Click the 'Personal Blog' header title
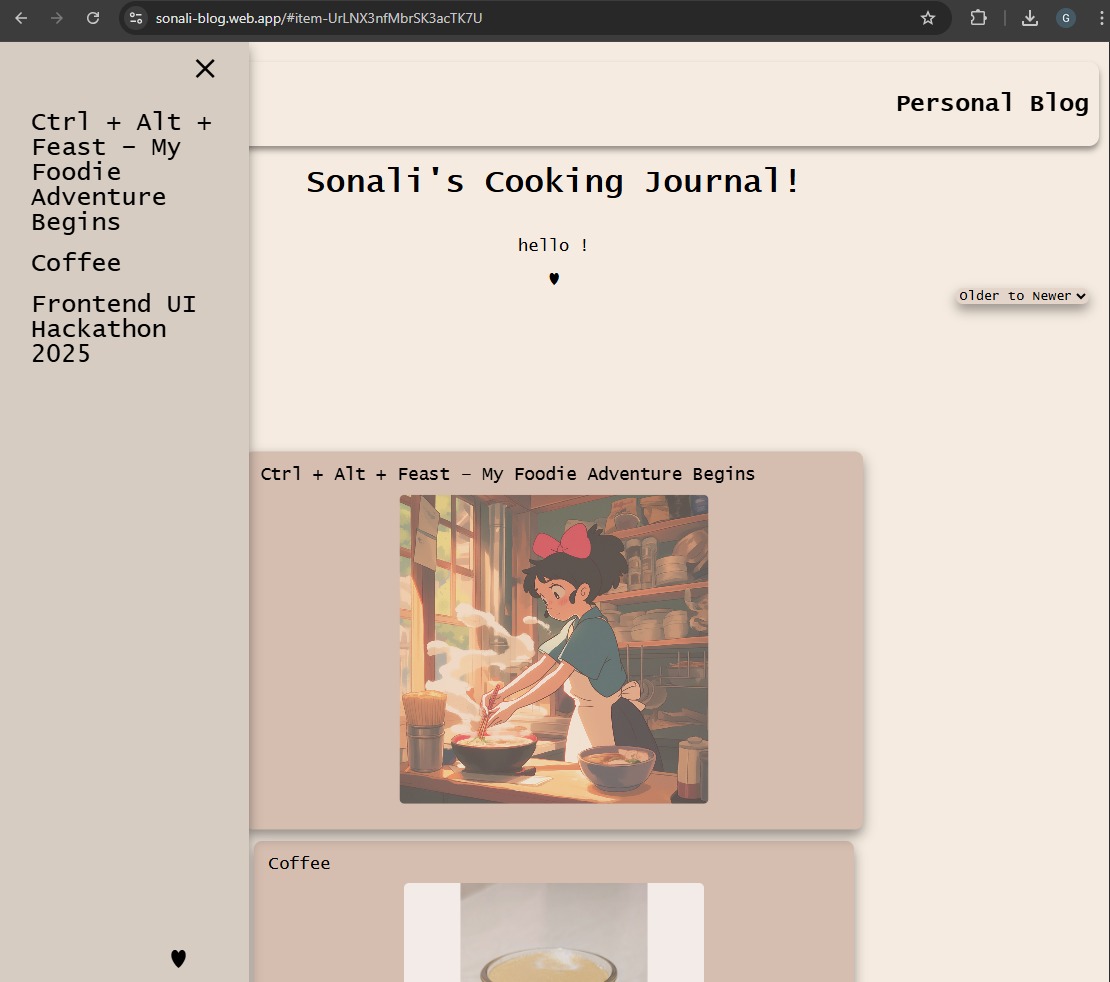This screenshot has height=982, width=1110. (992, 103)
